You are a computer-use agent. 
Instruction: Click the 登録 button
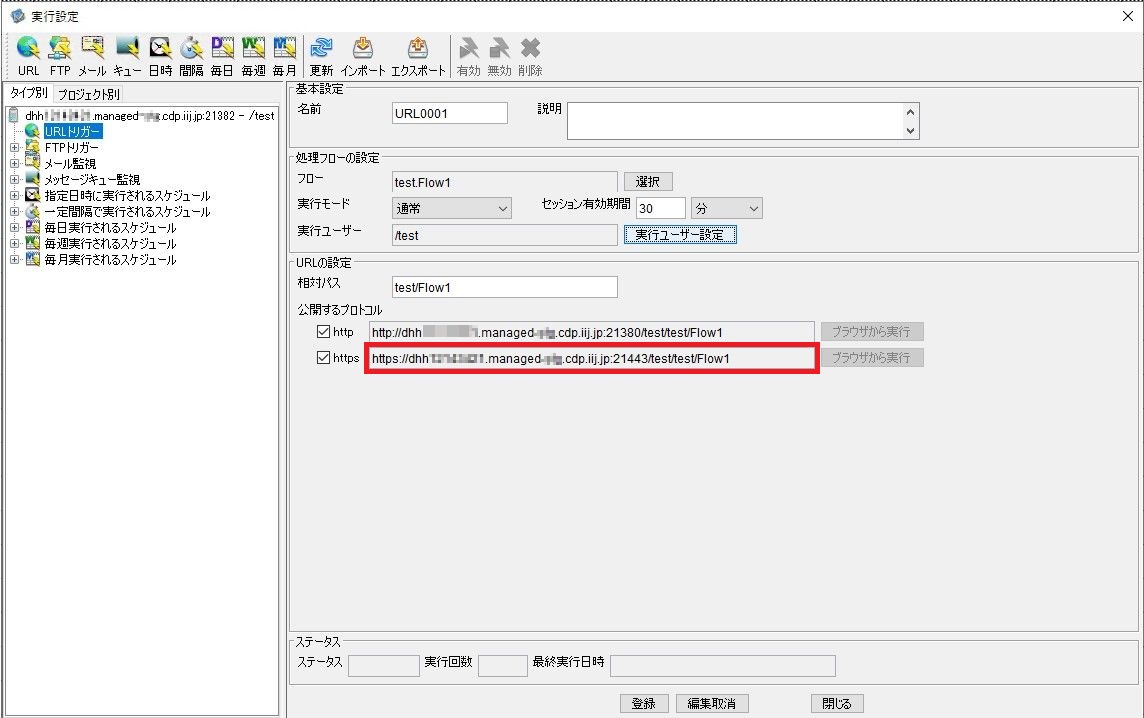point(644,703)
